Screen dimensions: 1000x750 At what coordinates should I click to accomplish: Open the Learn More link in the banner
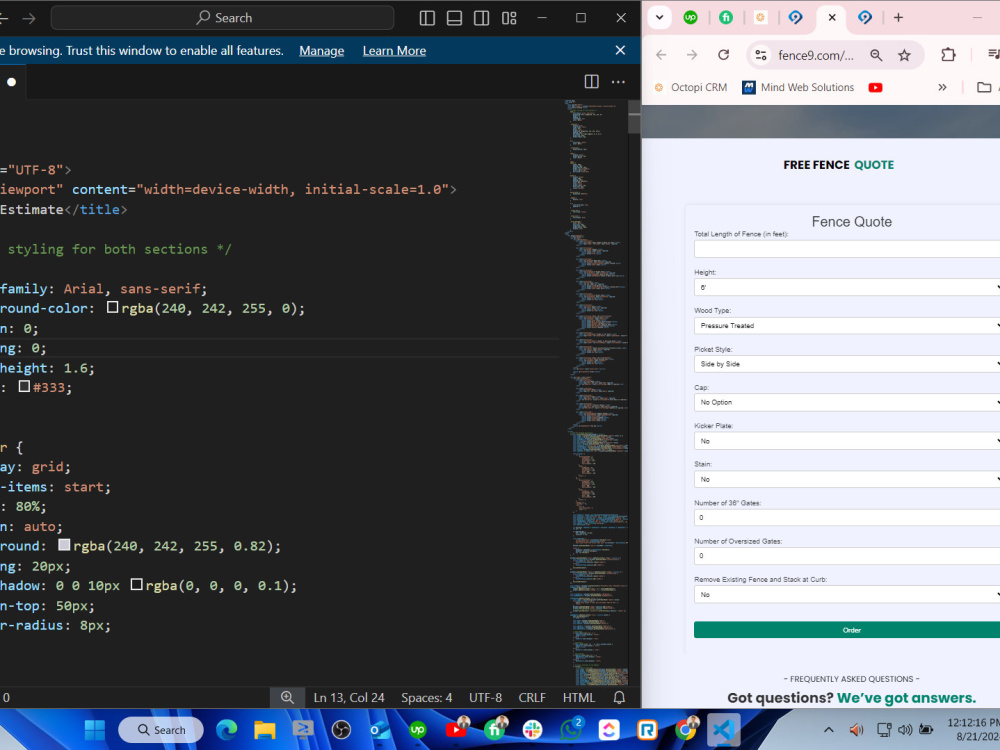pyautogui.click(x=394, y=50)
